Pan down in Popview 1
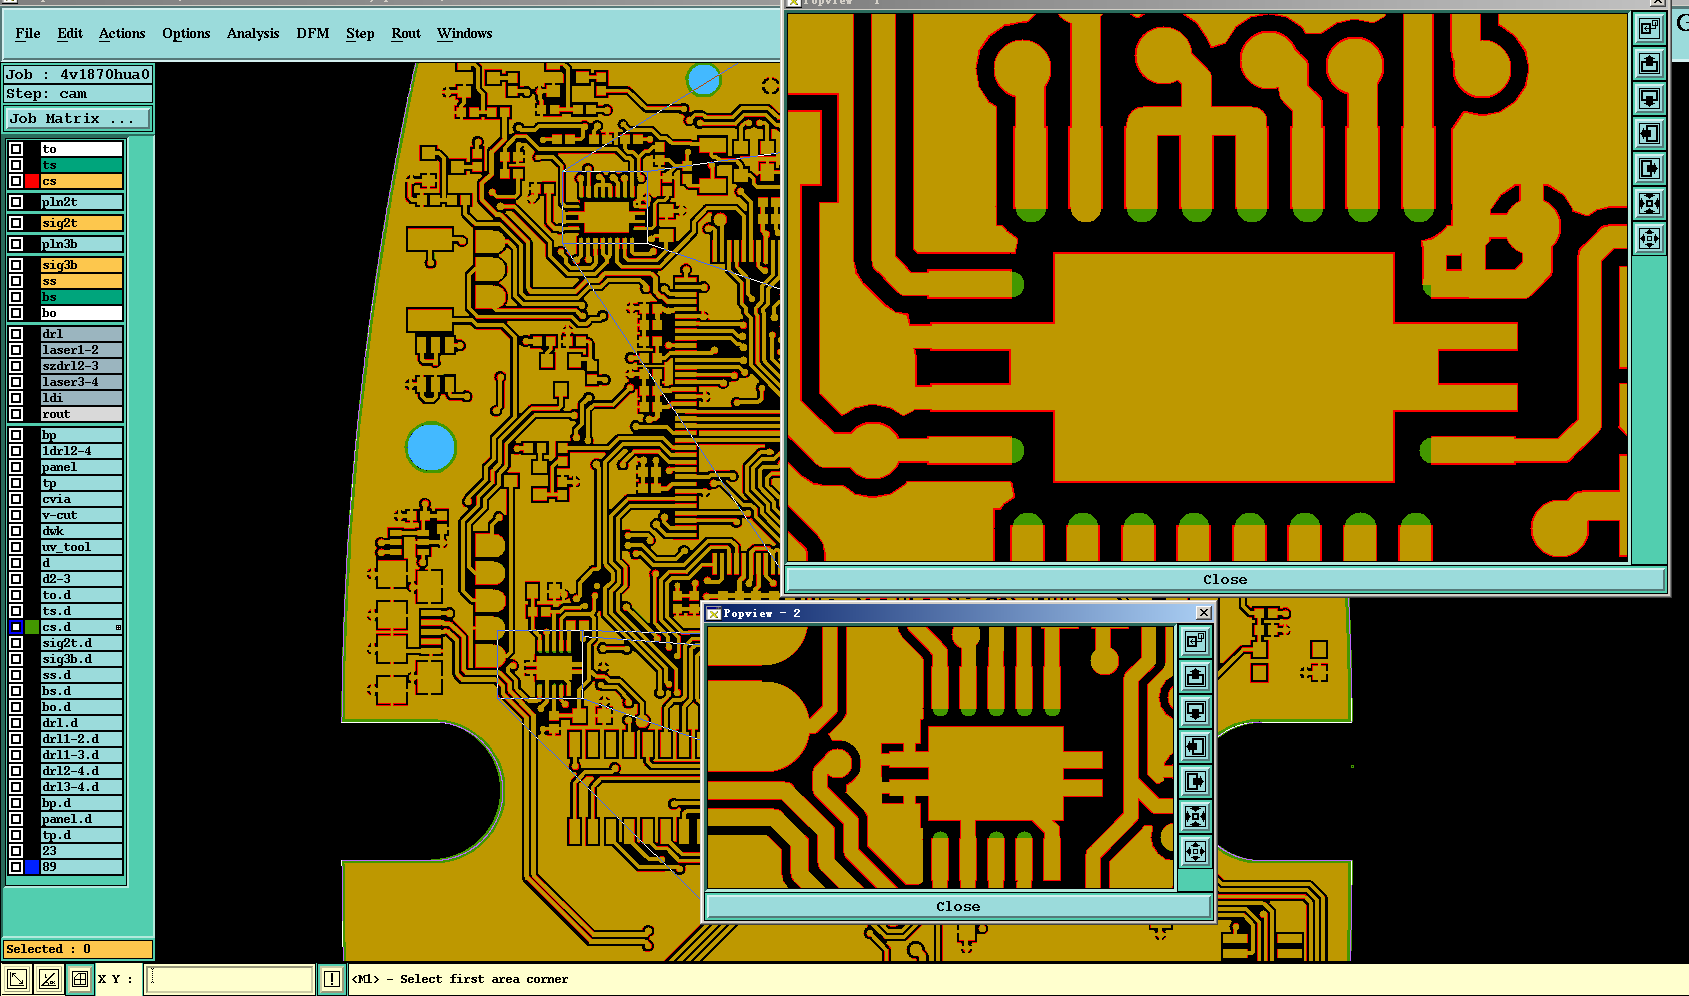This screenshot has height=996, width=1689. 1649,99
